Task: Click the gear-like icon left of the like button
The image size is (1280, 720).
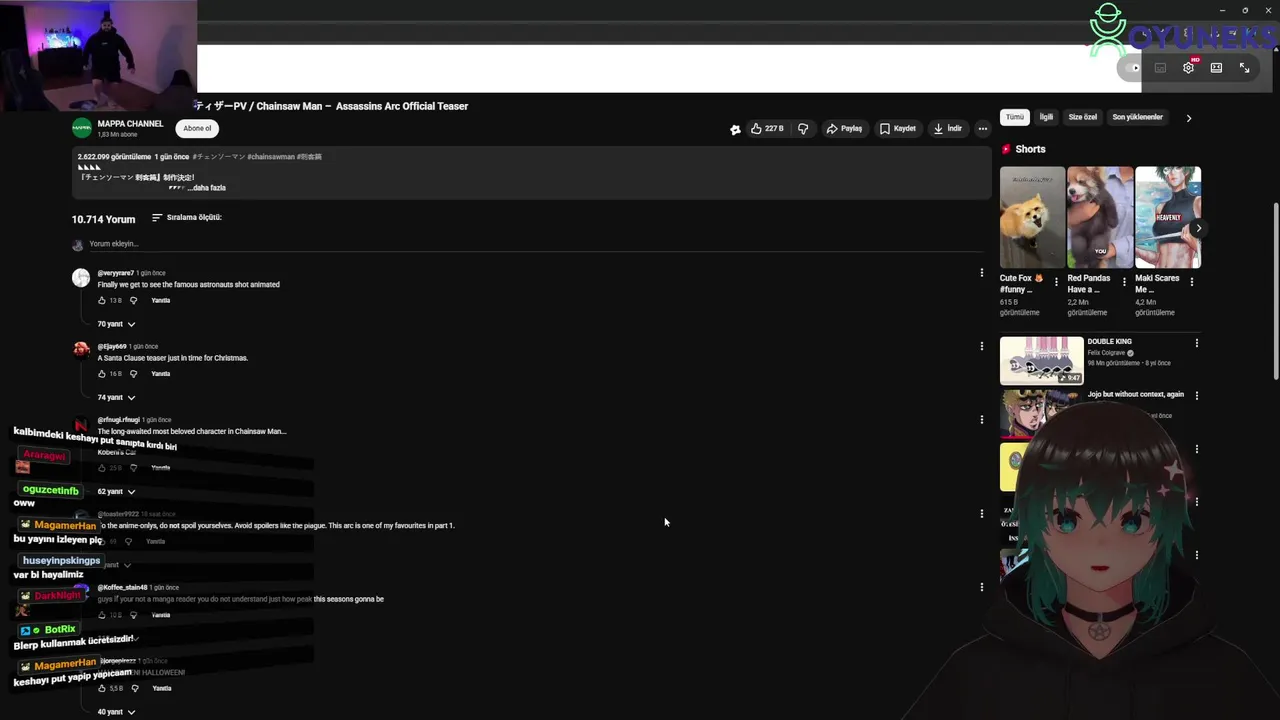Action: pyautogui.click(x=735, y=129)
